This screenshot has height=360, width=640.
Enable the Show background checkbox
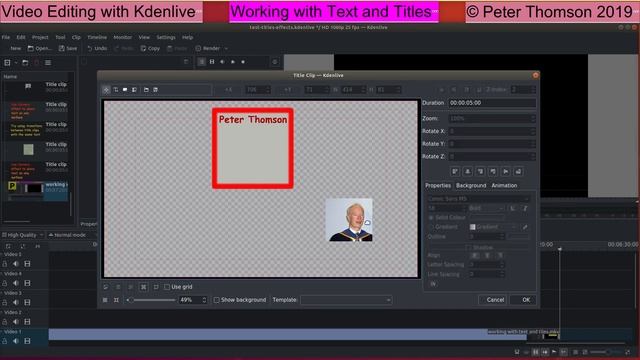217,300
